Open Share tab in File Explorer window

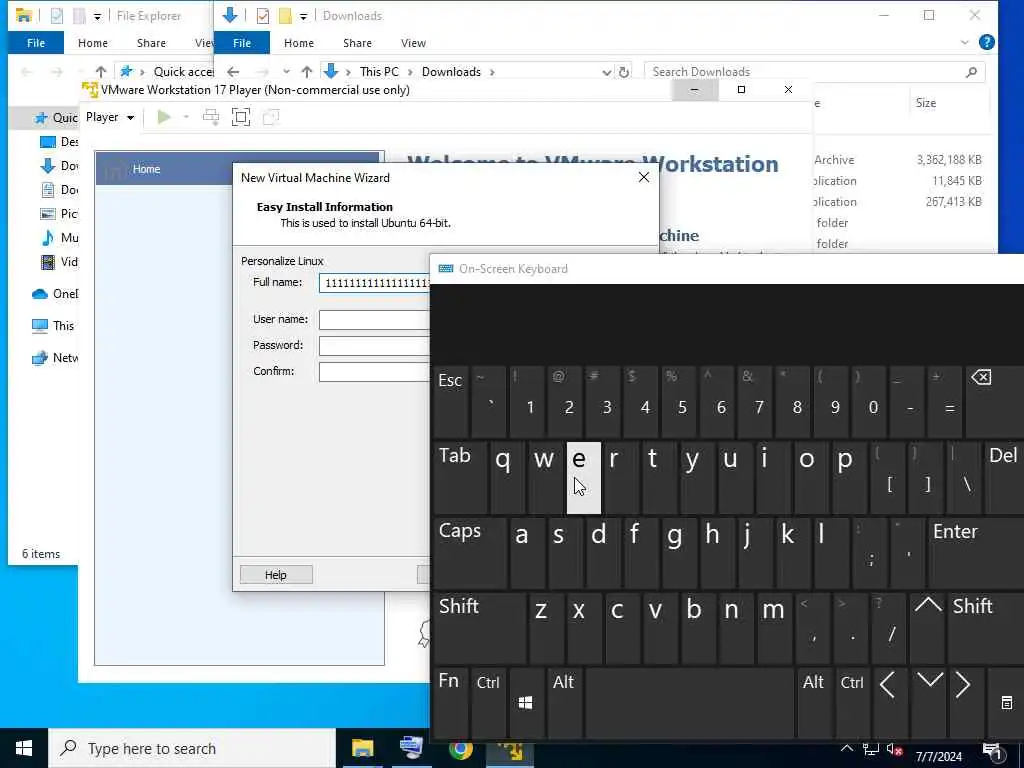tap(152, 43)
